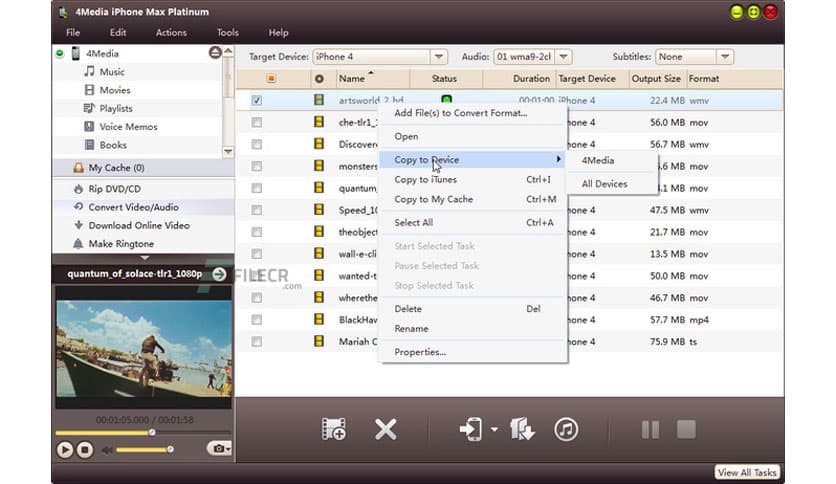Choose Copy to iTunes in context menu
Image resolution: width=836 pixels, height=484 pixels.
[473, 180]
